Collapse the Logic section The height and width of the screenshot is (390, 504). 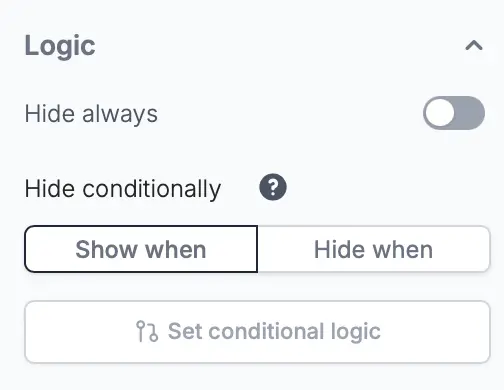(474, 45)
